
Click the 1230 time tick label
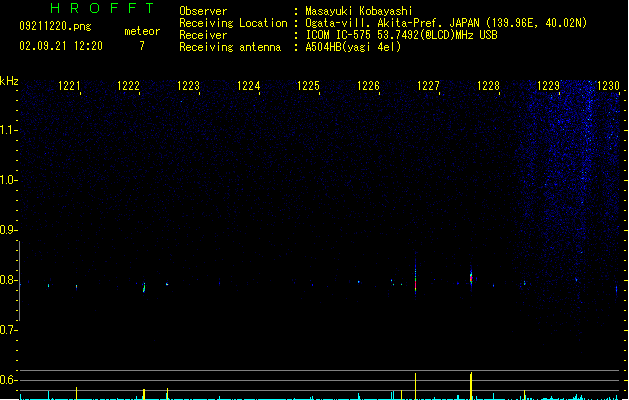click(608, 86)
